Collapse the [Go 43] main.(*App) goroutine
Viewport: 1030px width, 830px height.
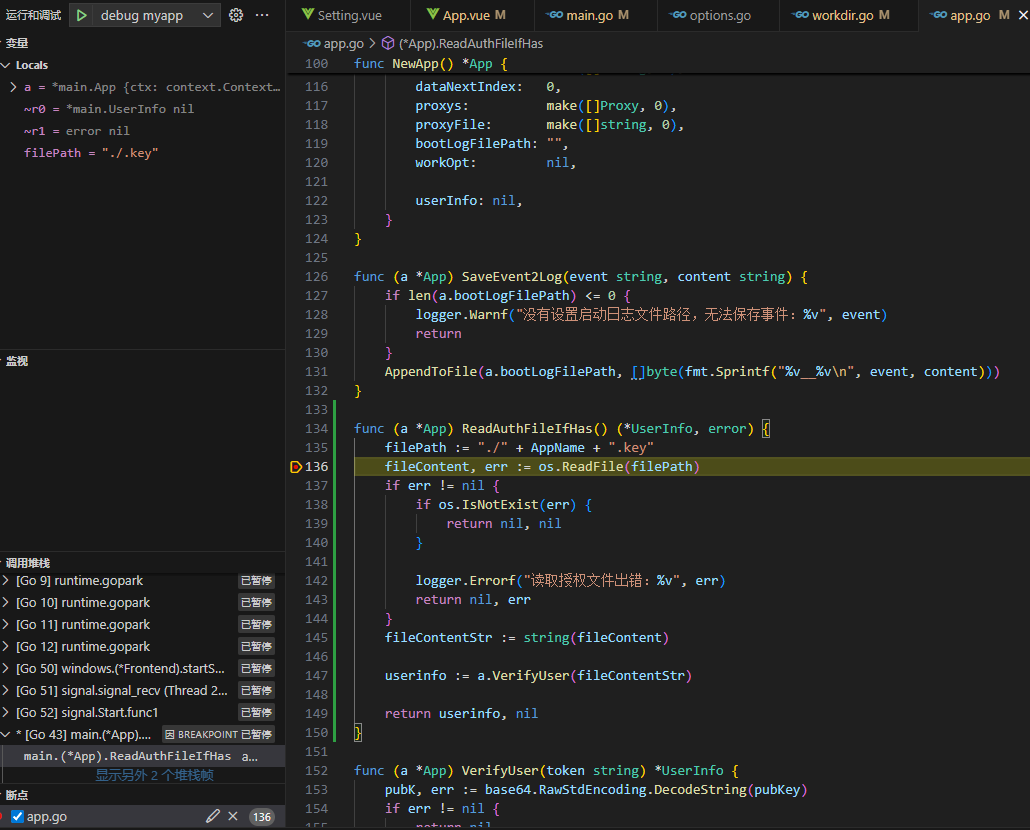pyautogui.click(x=7, y=734)
